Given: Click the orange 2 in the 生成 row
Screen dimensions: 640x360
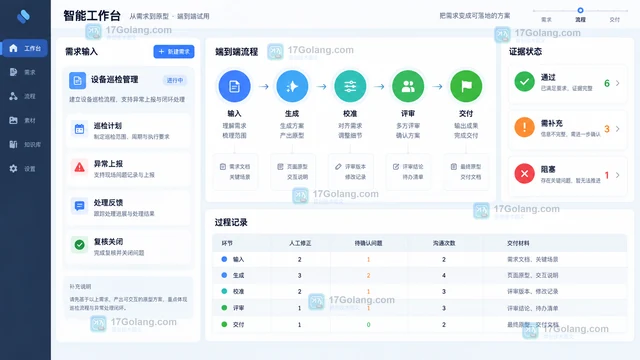Looking at the screenshot, I should [368, 276].
